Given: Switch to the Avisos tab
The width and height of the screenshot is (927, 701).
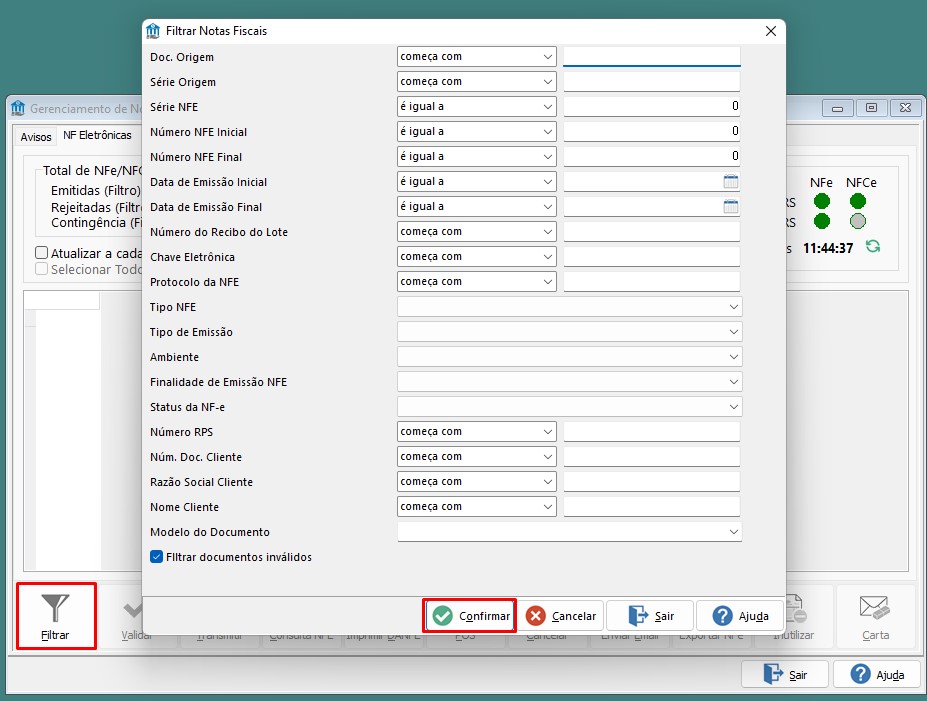Looking at the screenshot, I should [x=35, y=137].
